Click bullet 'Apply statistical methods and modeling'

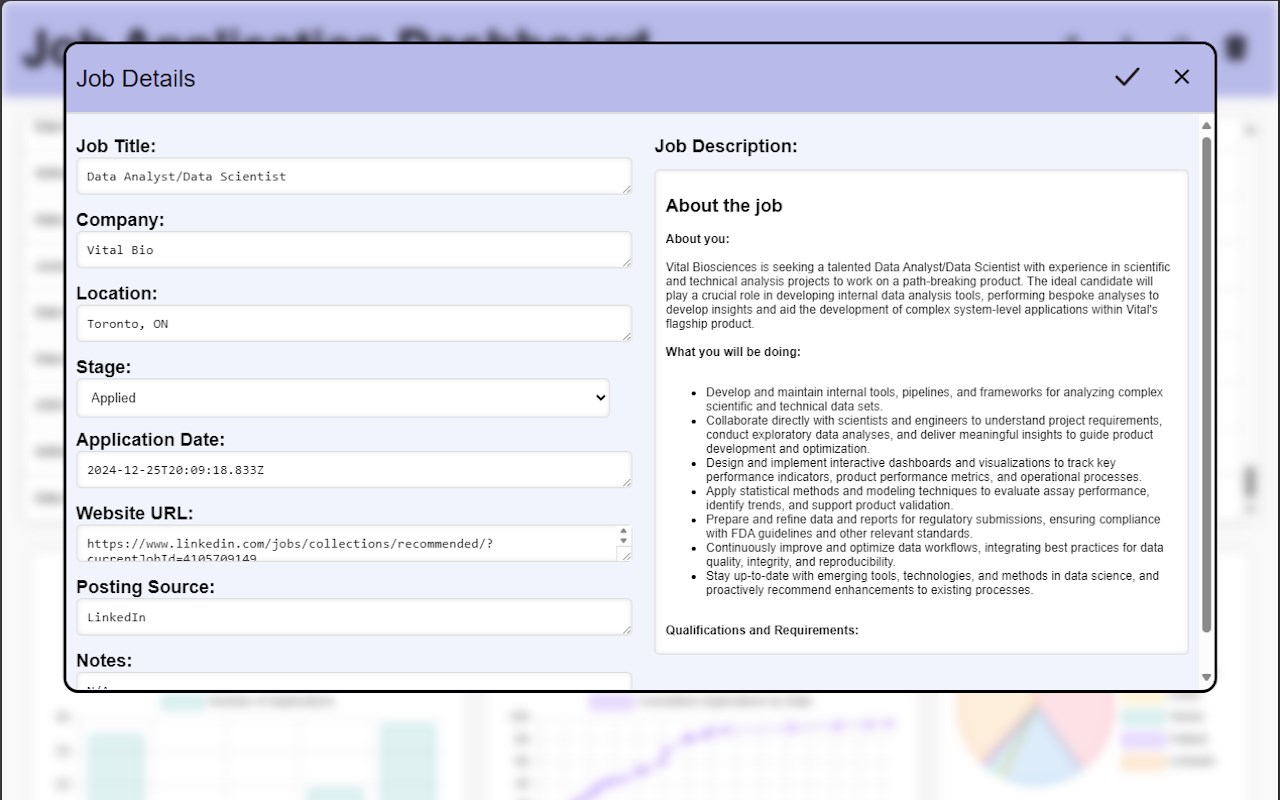click(x=928, y=498)
